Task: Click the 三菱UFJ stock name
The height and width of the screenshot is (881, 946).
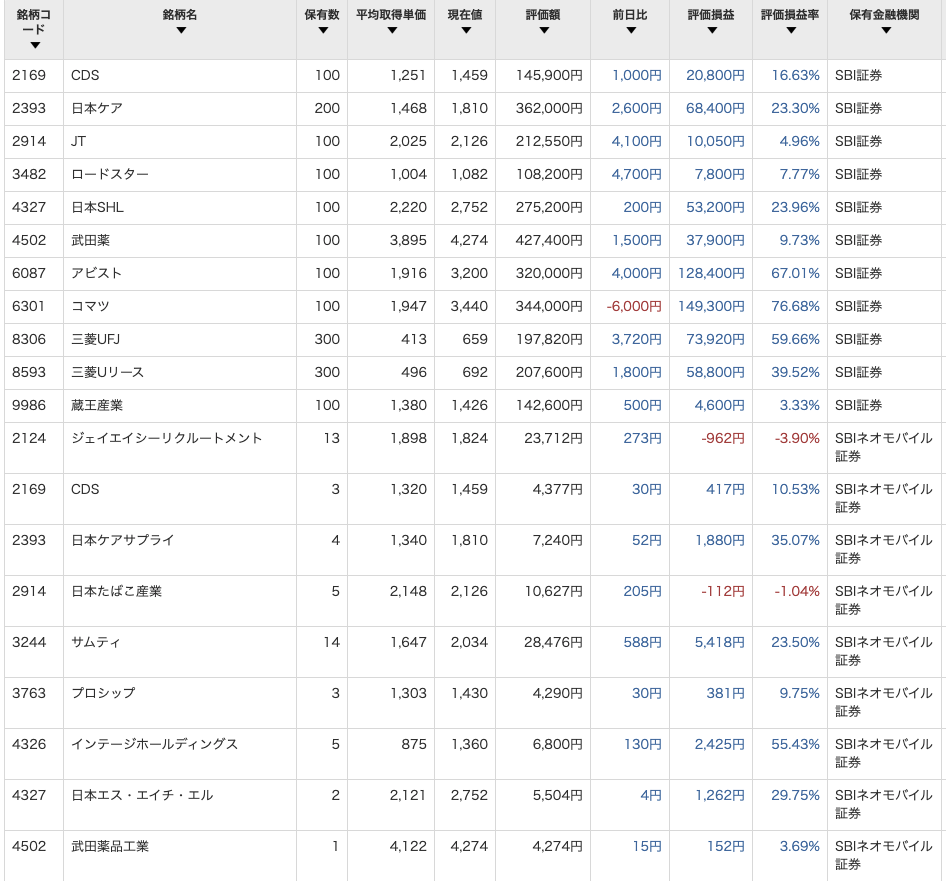Action: (95, 339)
